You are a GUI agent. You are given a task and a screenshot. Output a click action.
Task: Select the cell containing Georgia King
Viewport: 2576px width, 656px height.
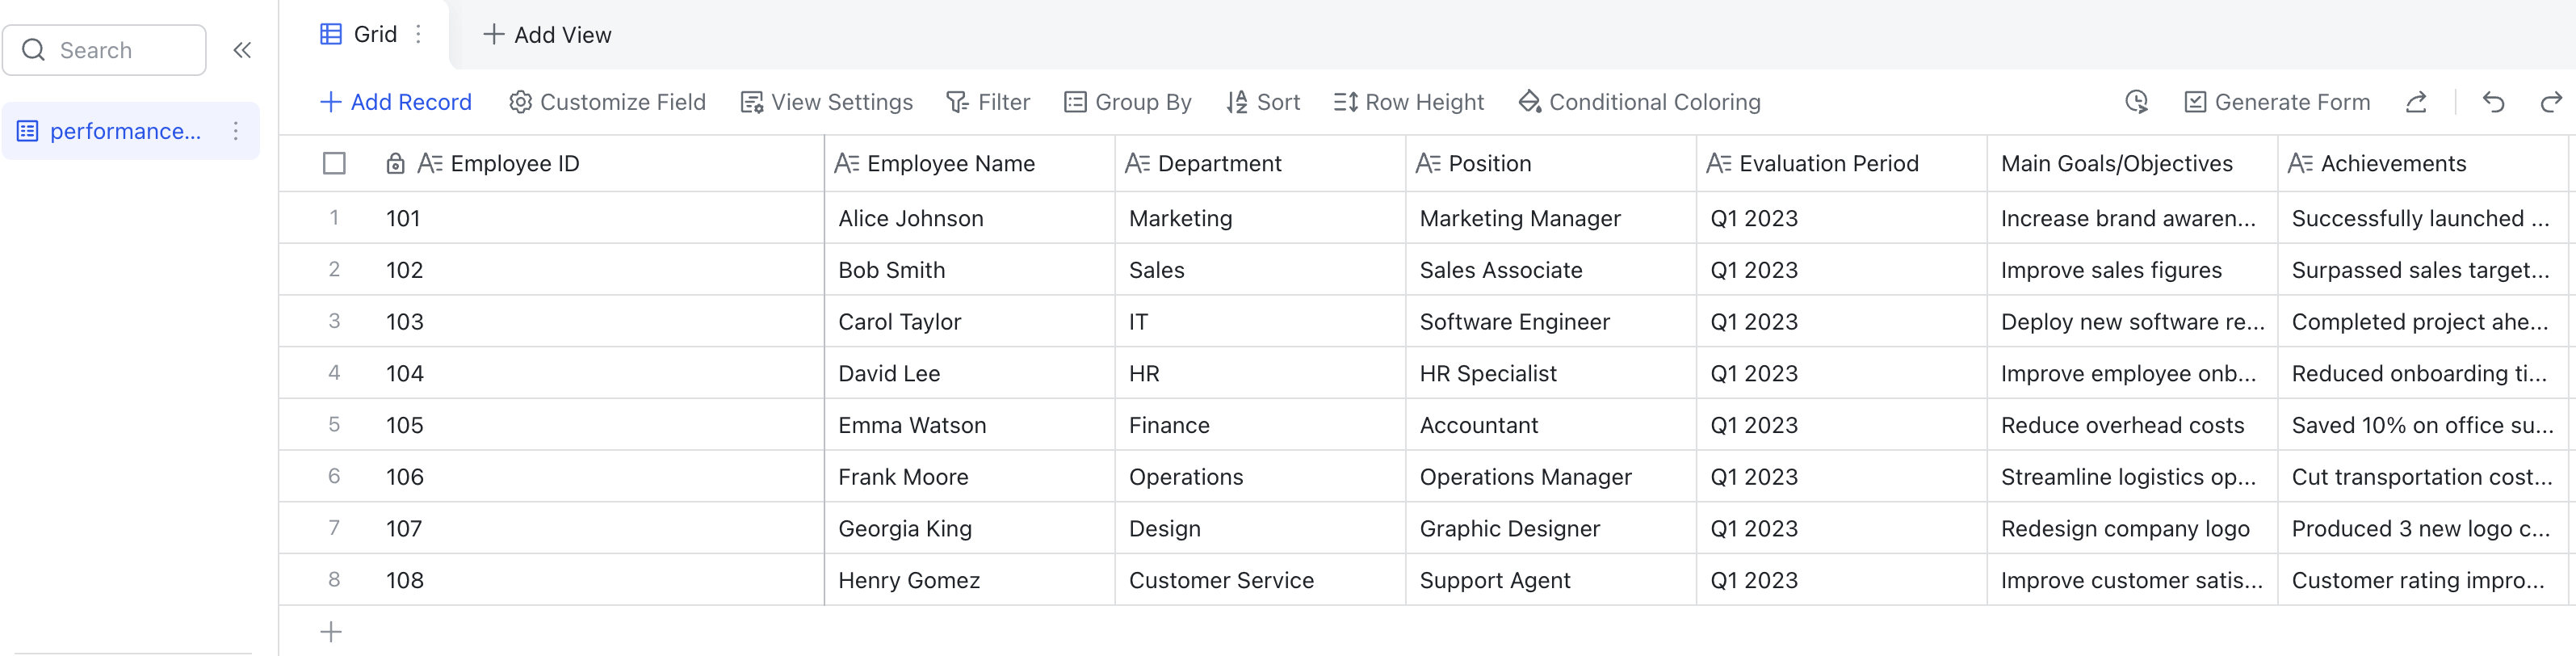point(970,528)
